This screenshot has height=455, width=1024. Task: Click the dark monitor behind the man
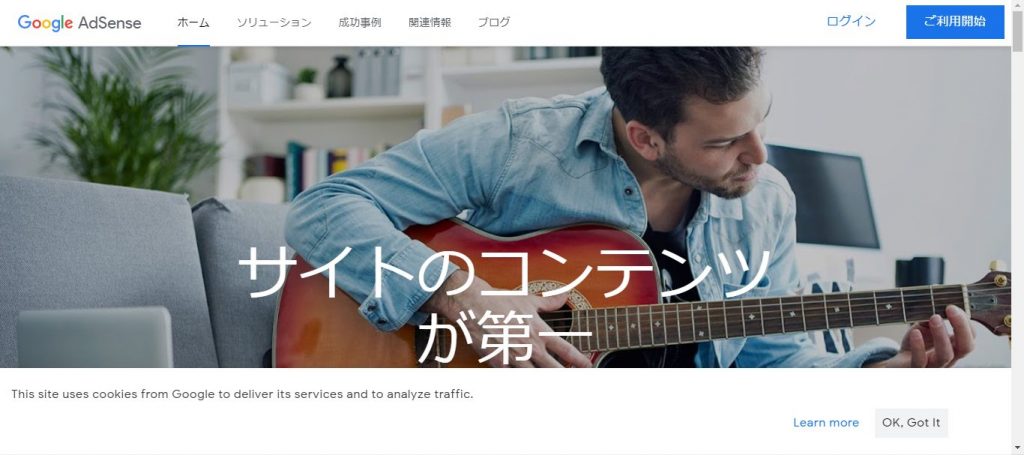point(823,196)
